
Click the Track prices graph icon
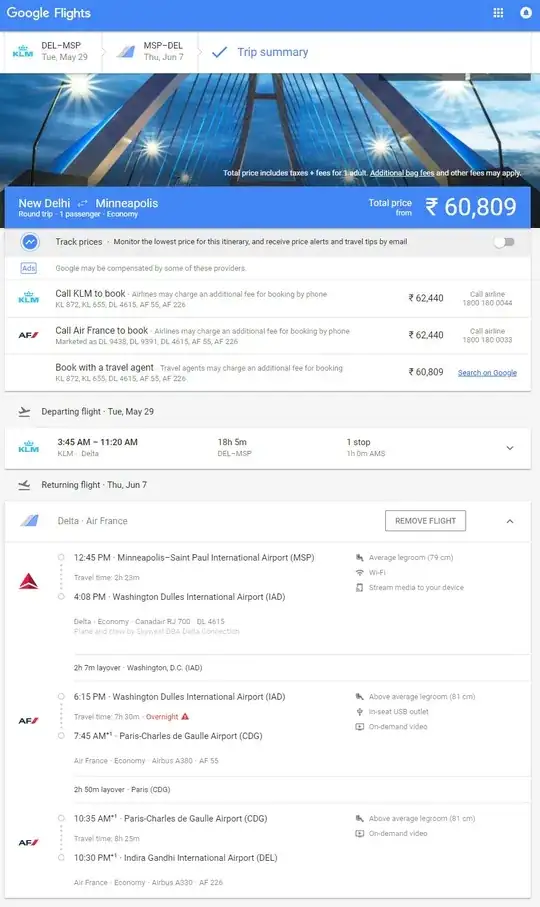(x=30, y=242)
